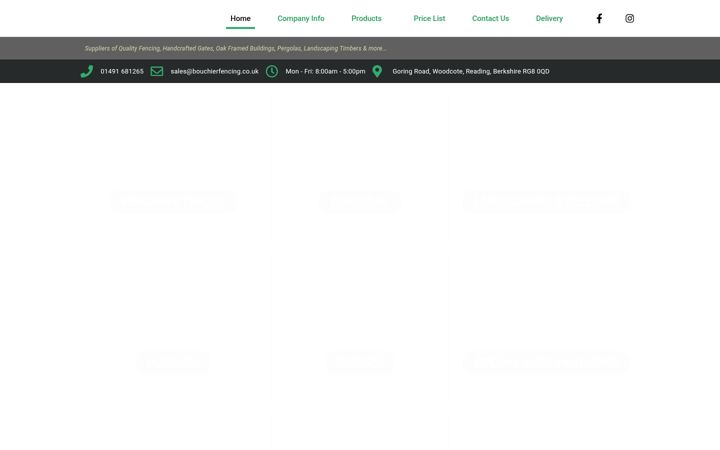Go to the Home menu item
Screen dimensions: 720x450
(240, 18)
